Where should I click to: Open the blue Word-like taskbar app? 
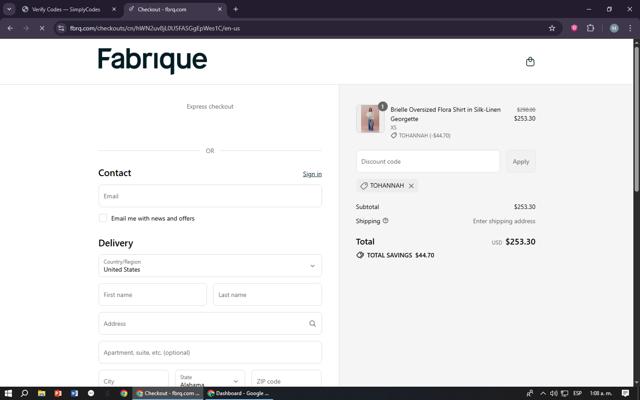74,393
